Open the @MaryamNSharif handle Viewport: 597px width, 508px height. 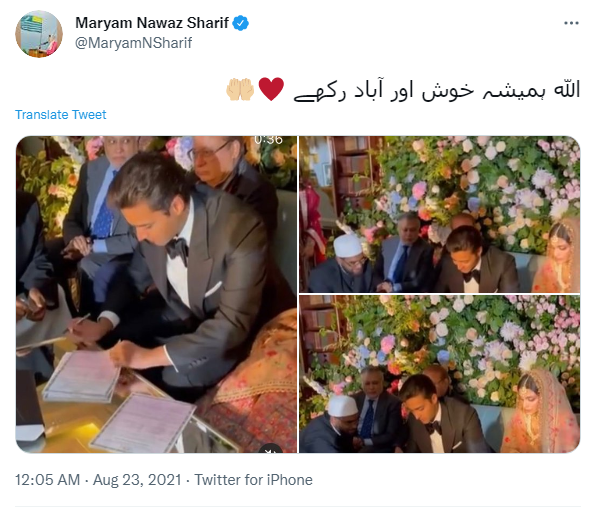pyautogui.click(x=134, y=43)
